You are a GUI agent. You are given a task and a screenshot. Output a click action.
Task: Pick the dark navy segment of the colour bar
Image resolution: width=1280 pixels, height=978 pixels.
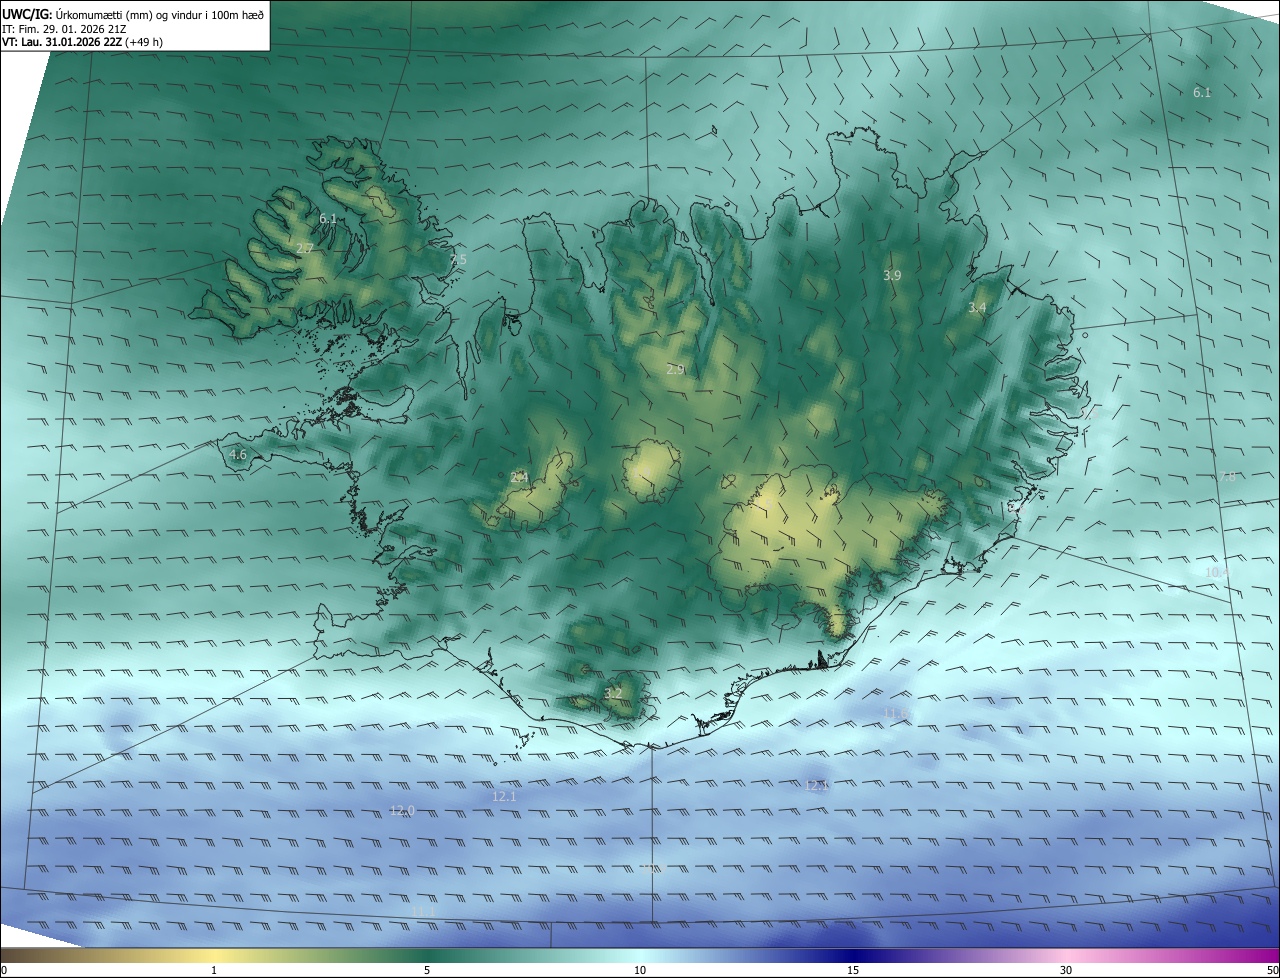pyautogui.click(x=855, y=955)
